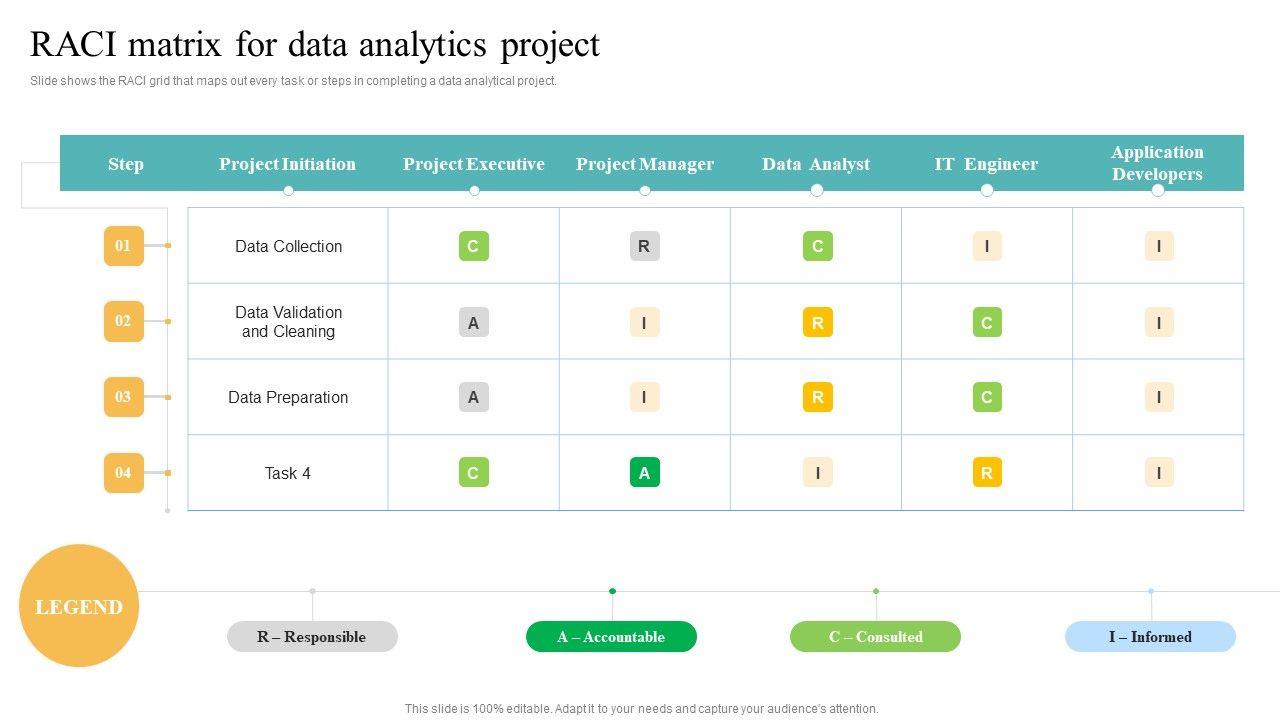
Task: Click the A – Accountable legend pill
Action: point(611,637)
